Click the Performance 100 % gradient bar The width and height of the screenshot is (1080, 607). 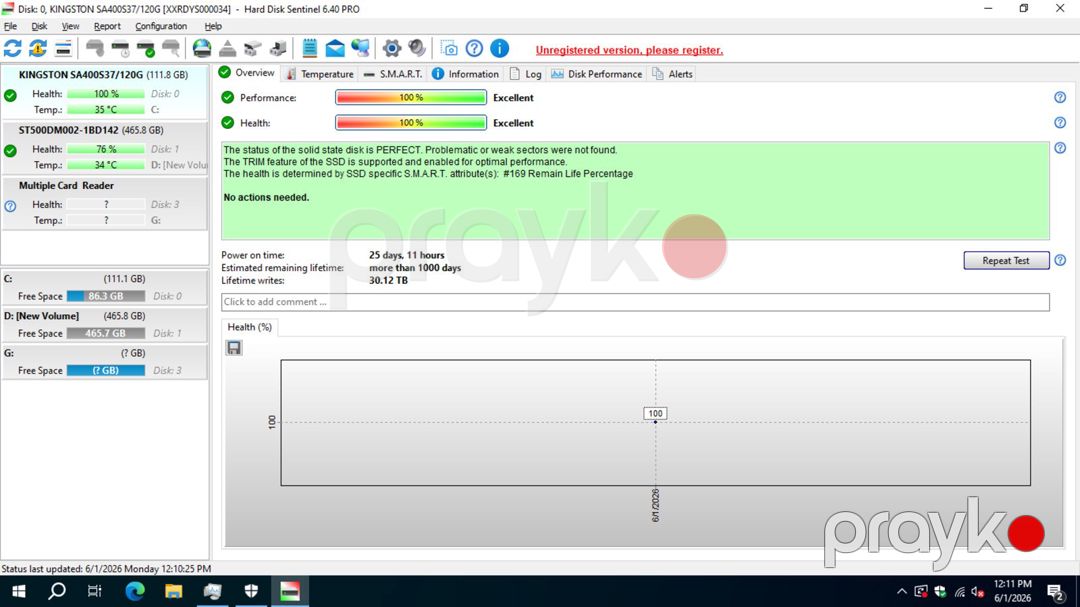[x=411, y=98]
